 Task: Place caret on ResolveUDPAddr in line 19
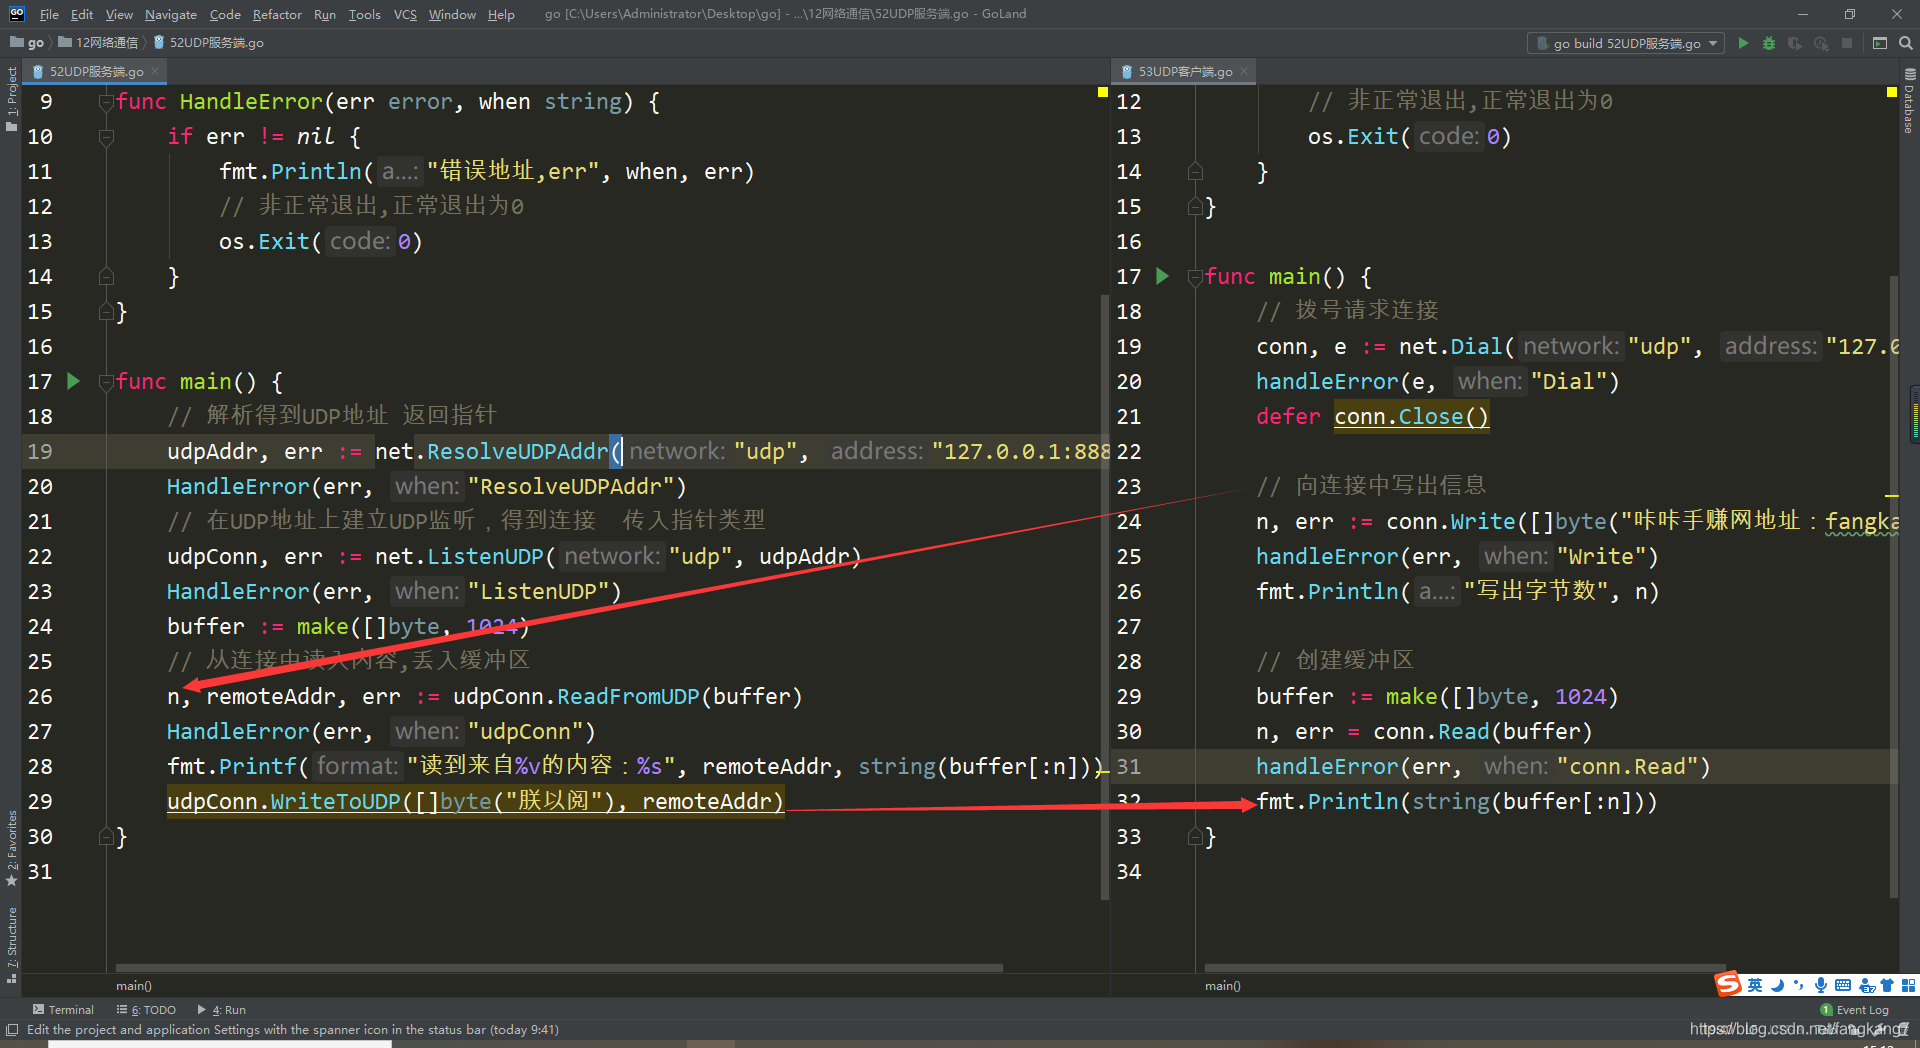517,452
